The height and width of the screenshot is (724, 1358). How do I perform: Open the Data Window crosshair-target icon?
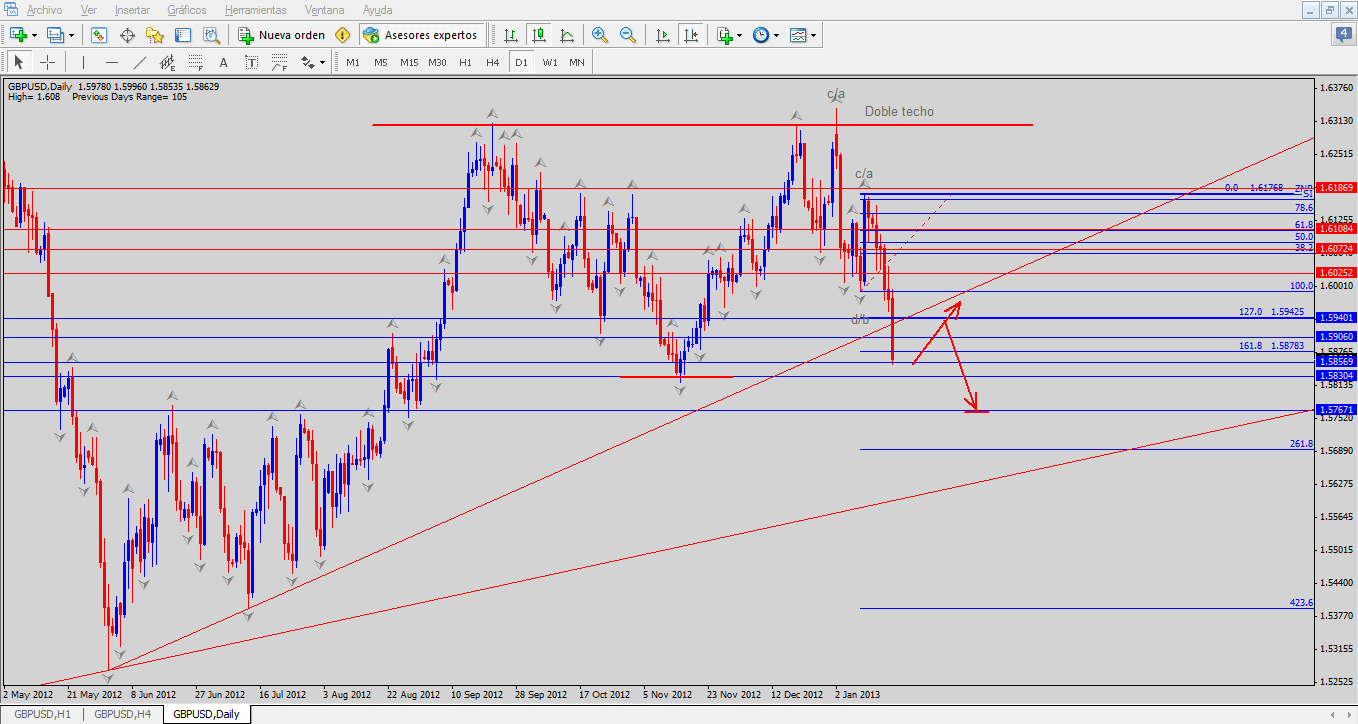point(127,35)
